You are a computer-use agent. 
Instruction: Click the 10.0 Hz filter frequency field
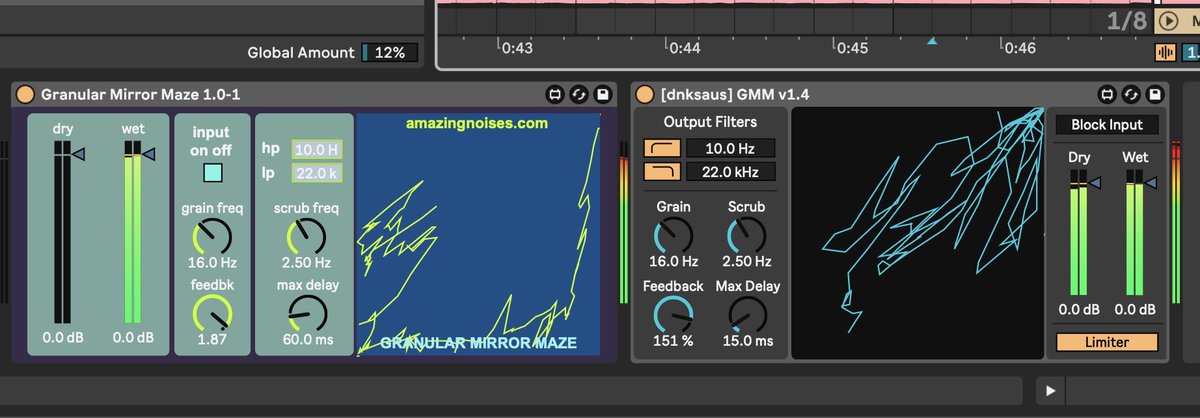(x=730, y=148)
